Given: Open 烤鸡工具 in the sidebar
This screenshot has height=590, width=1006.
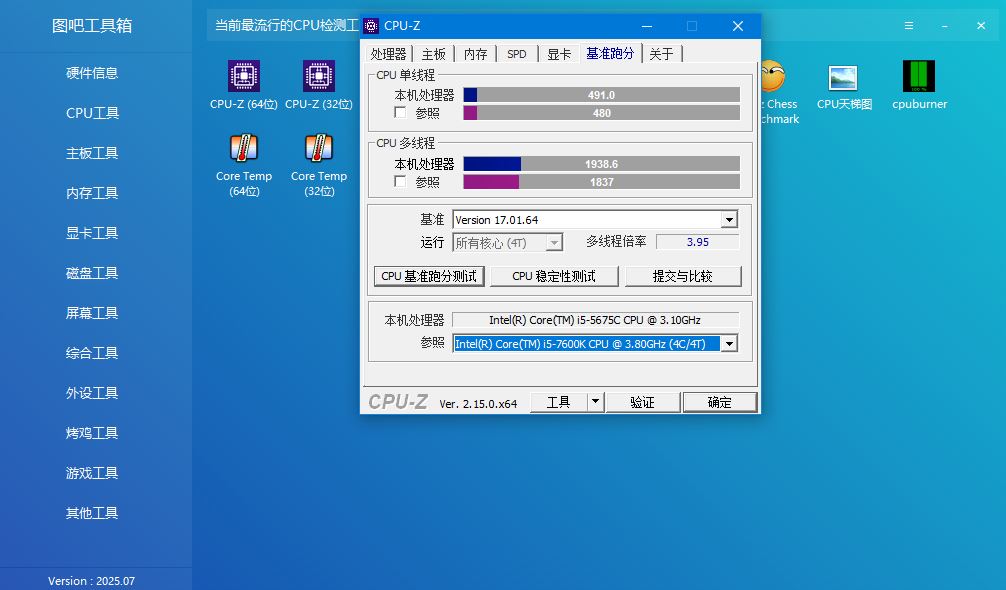Looking at the screenshot, I should coord(92,433).
